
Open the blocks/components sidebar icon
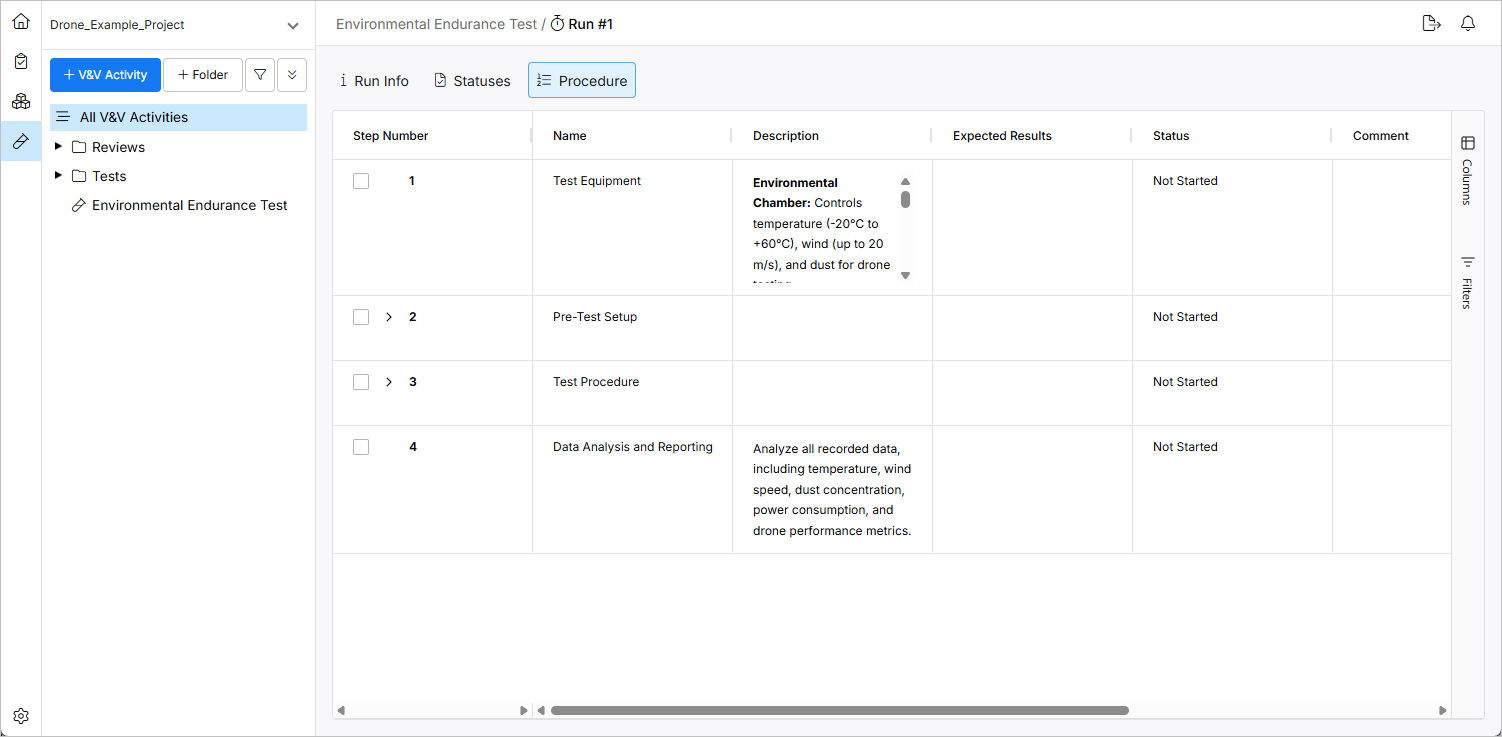pos(21,101)
